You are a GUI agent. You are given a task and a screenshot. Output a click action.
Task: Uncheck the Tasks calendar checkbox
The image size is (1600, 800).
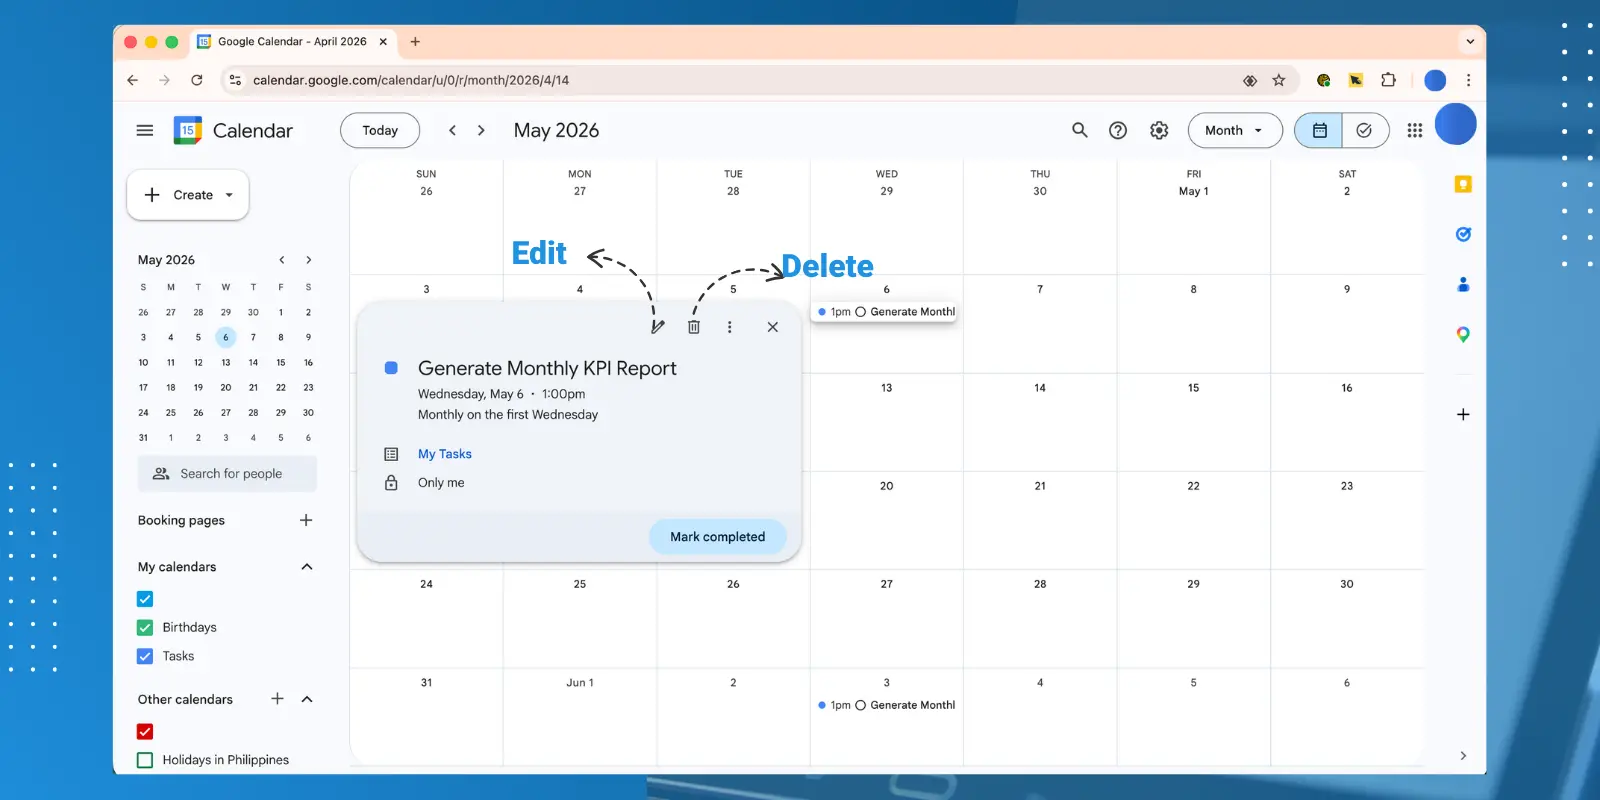pyautogui.click(x=145, y=657)
